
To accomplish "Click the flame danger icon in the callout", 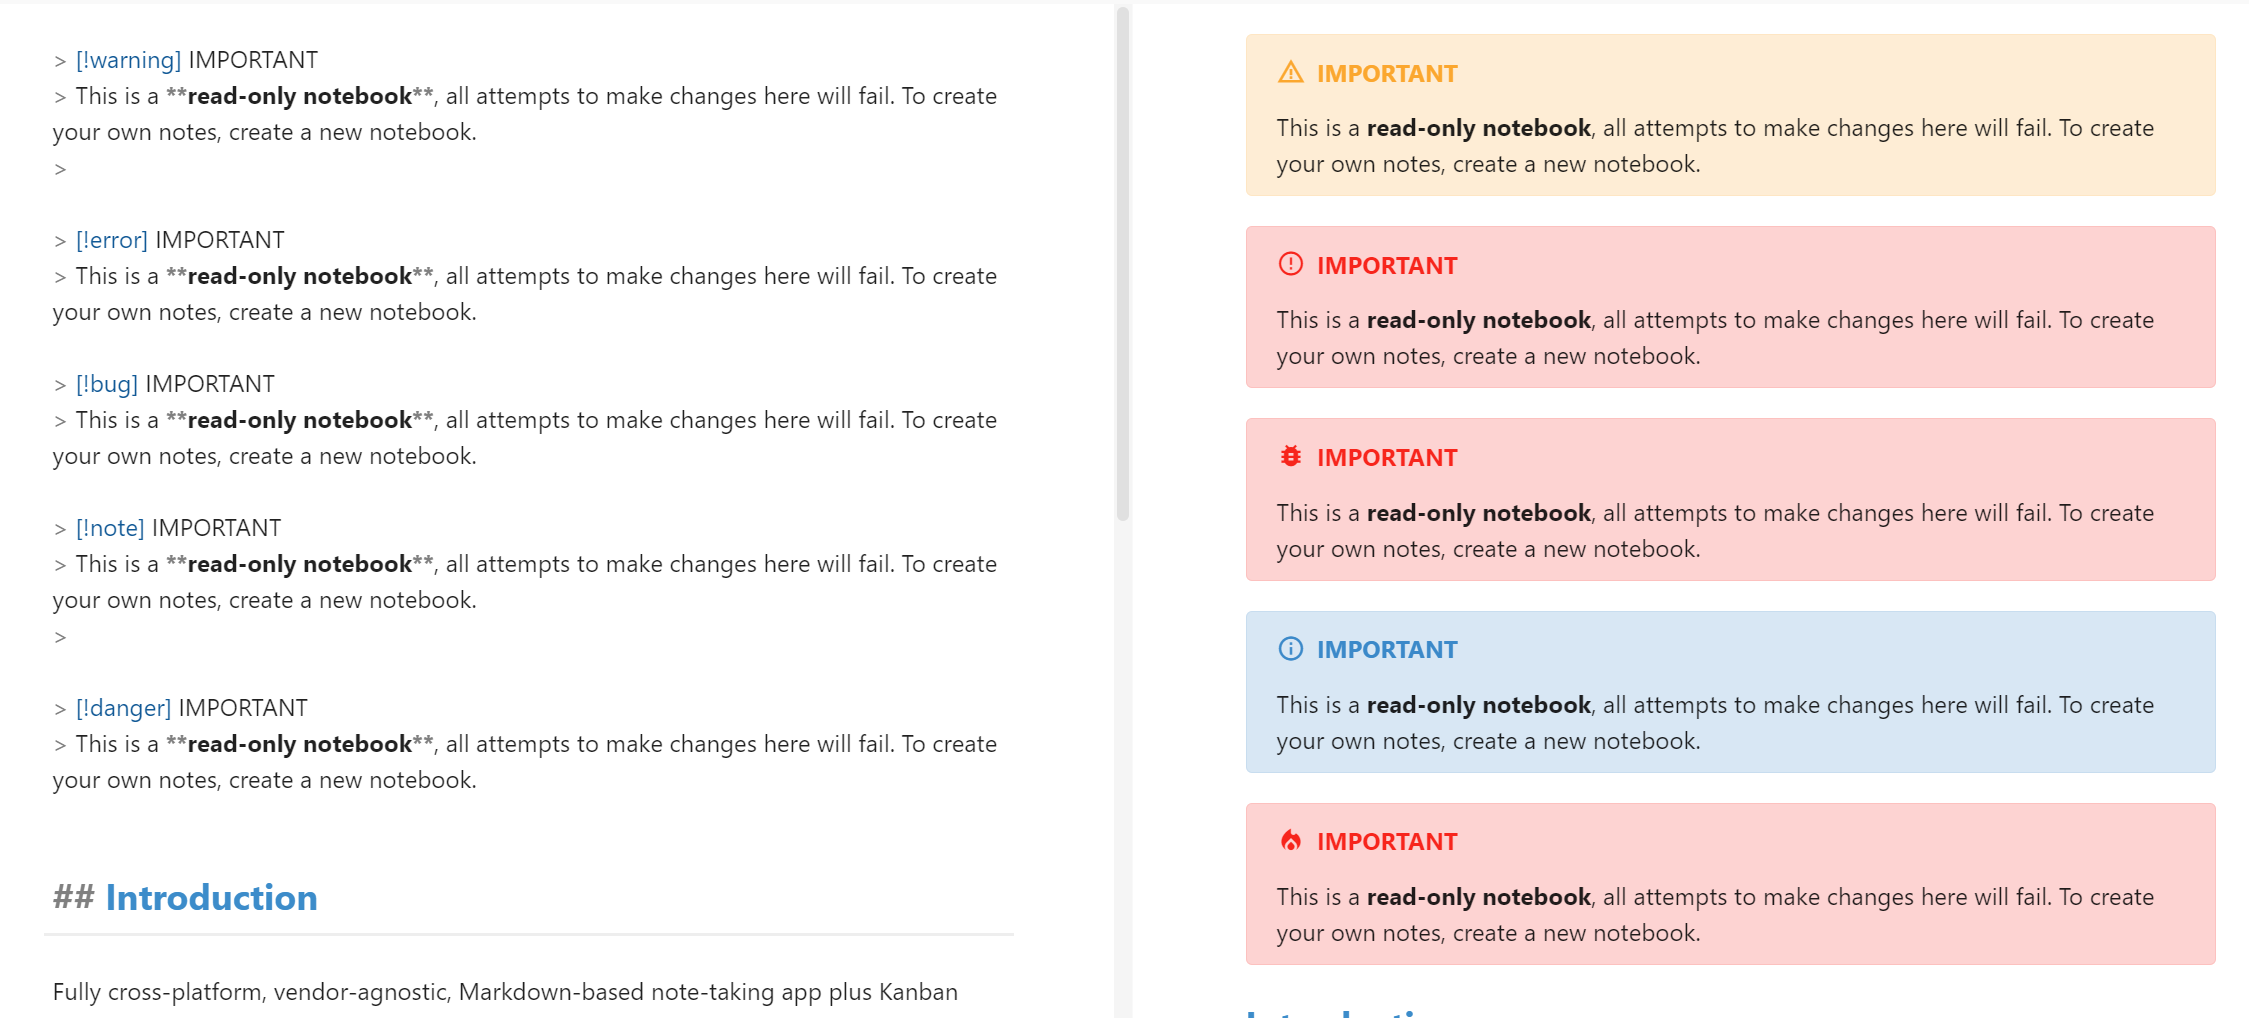I will point(1290,841).
